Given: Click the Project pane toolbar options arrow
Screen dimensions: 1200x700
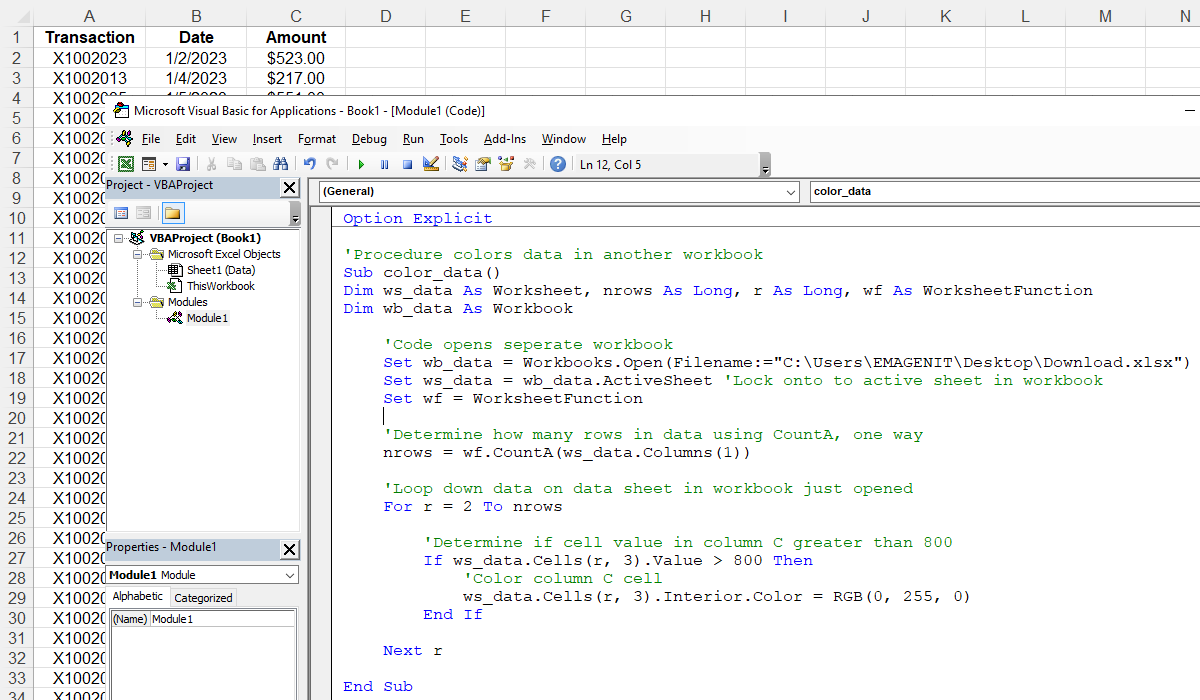Looking at the screenshot, I should [295, 214].
